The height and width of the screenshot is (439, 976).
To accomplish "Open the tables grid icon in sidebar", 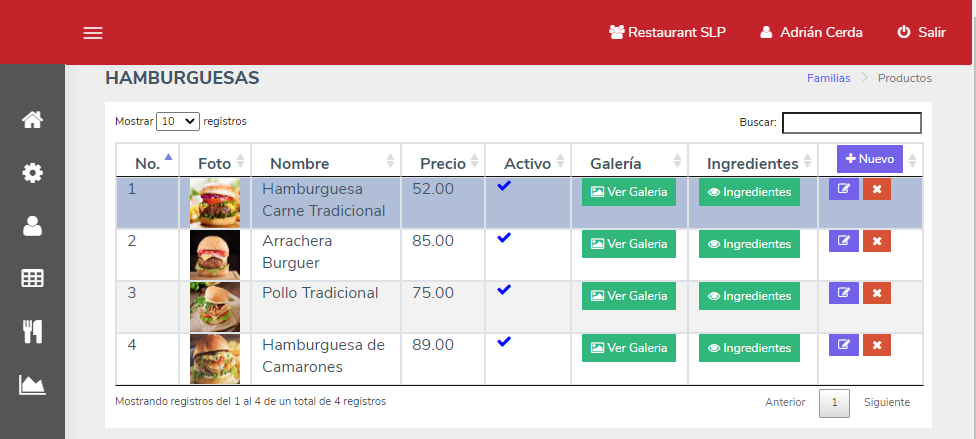I will click(x=32, y=278).
